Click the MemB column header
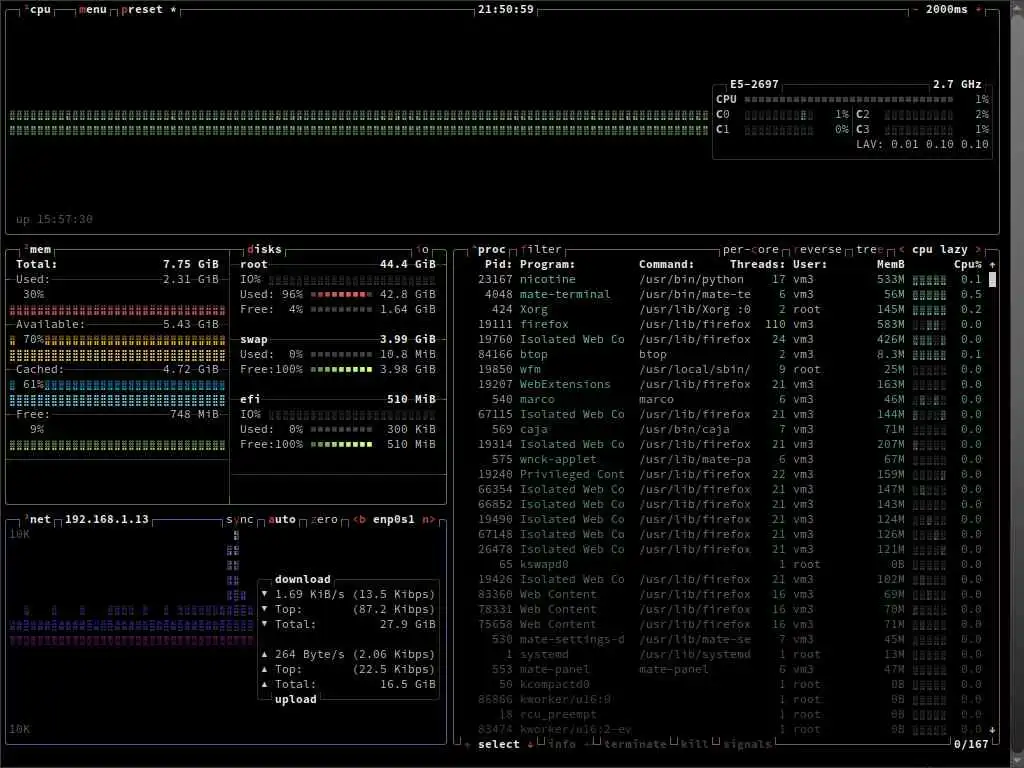 [x=891, y=264]
